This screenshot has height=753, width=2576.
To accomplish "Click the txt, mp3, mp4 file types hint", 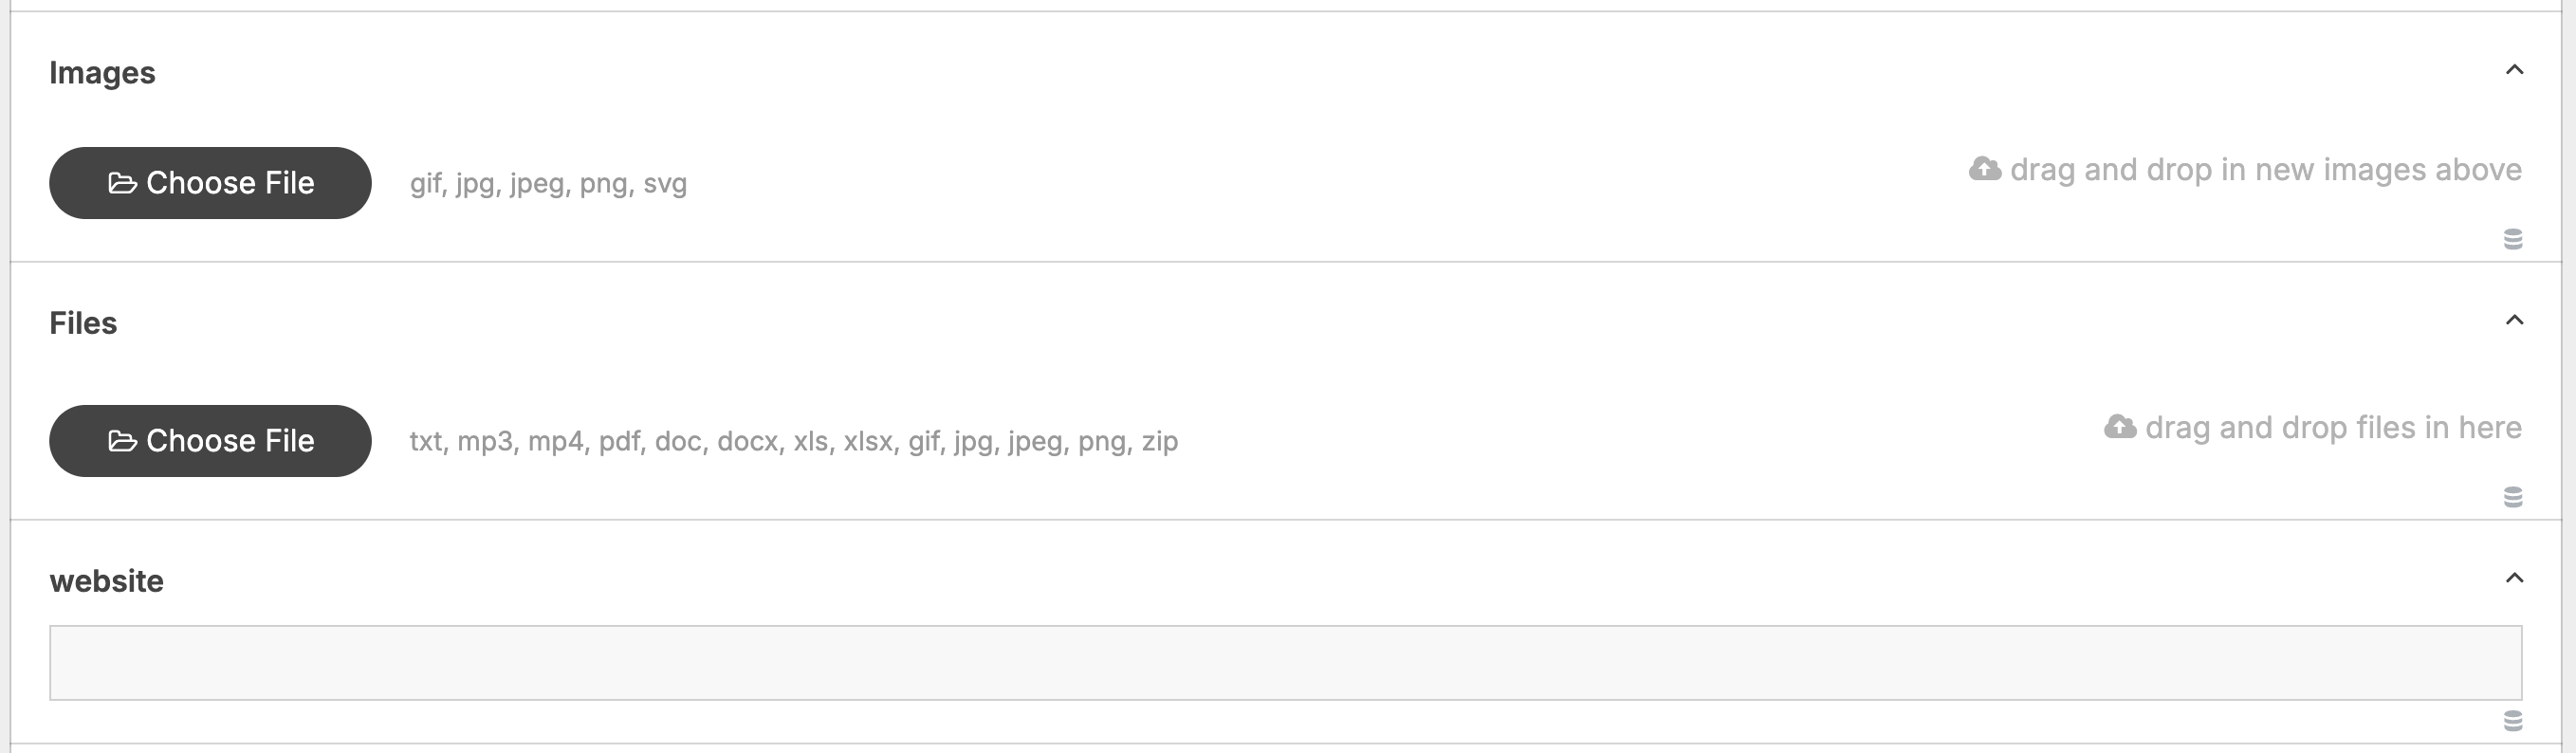I will click(x=794, y=442).
